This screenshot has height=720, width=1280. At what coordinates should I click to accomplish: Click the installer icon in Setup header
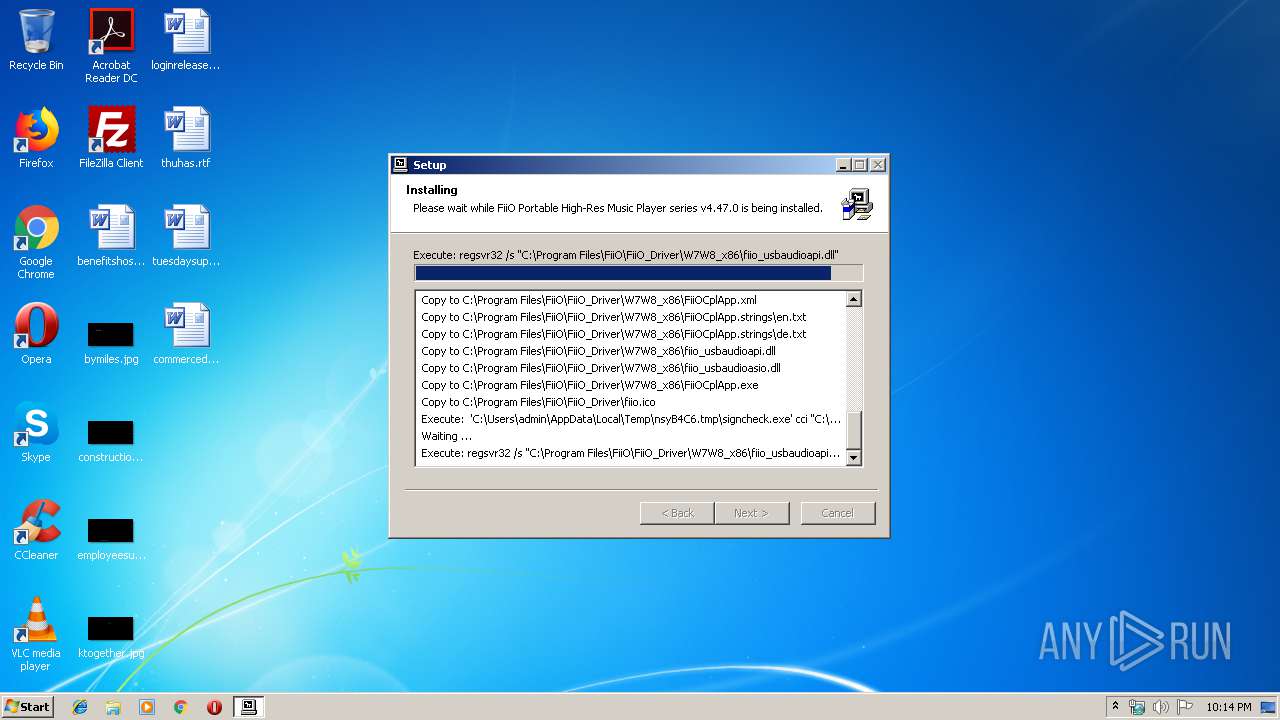pyautogui.click(x=856, y=204)
